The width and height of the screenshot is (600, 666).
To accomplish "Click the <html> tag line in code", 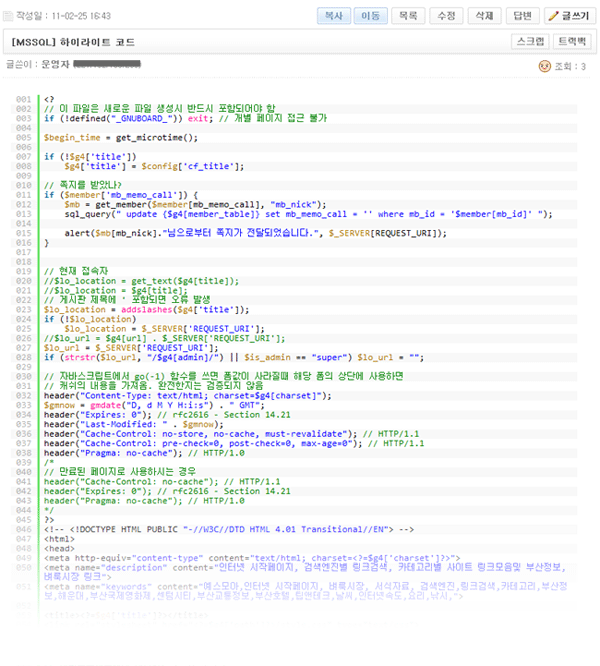I will (x=60, y=537).
